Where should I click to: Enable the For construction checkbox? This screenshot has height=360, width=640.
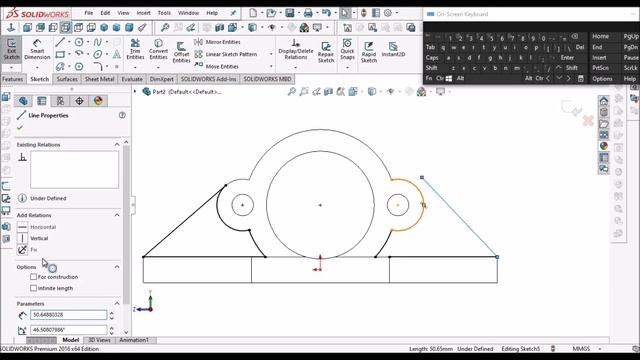[33, 277]
